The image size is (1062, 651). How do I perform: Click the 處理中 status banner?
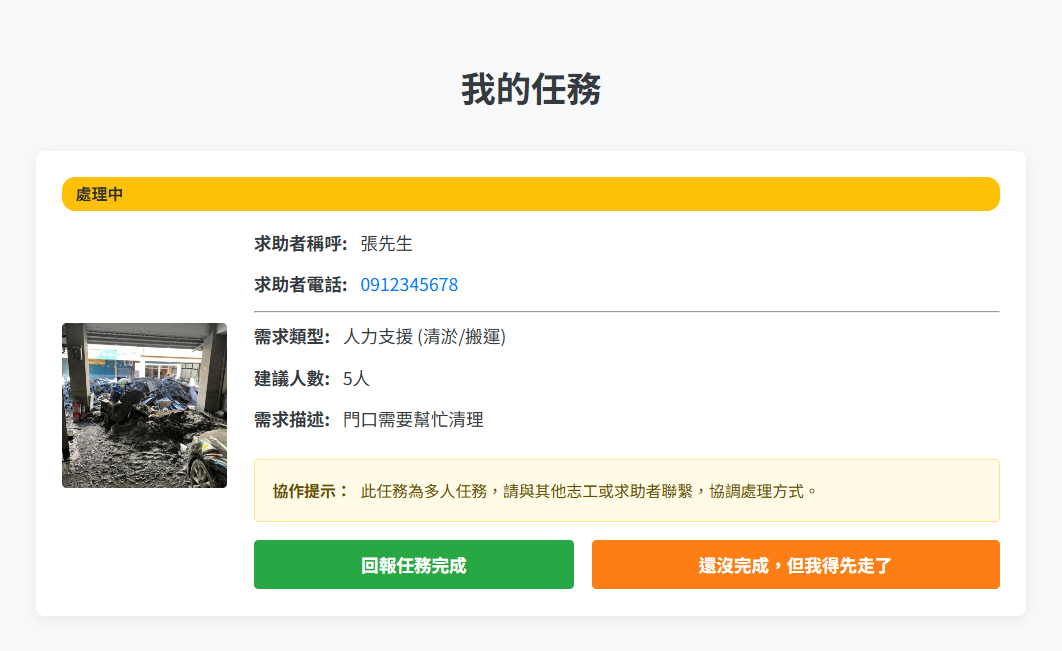tap(530, 194)
